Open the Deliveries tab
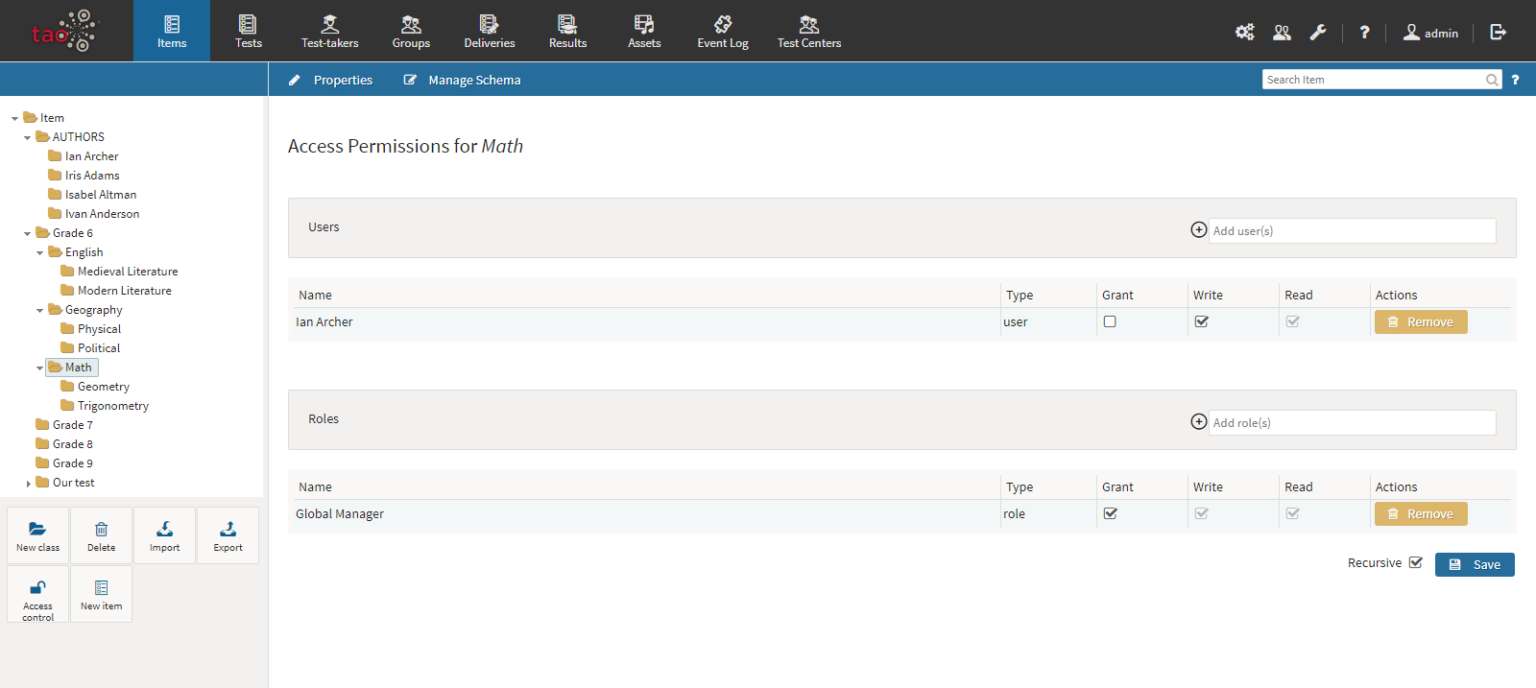Viewport: 1536px width, 688px height. pos(489,32)
